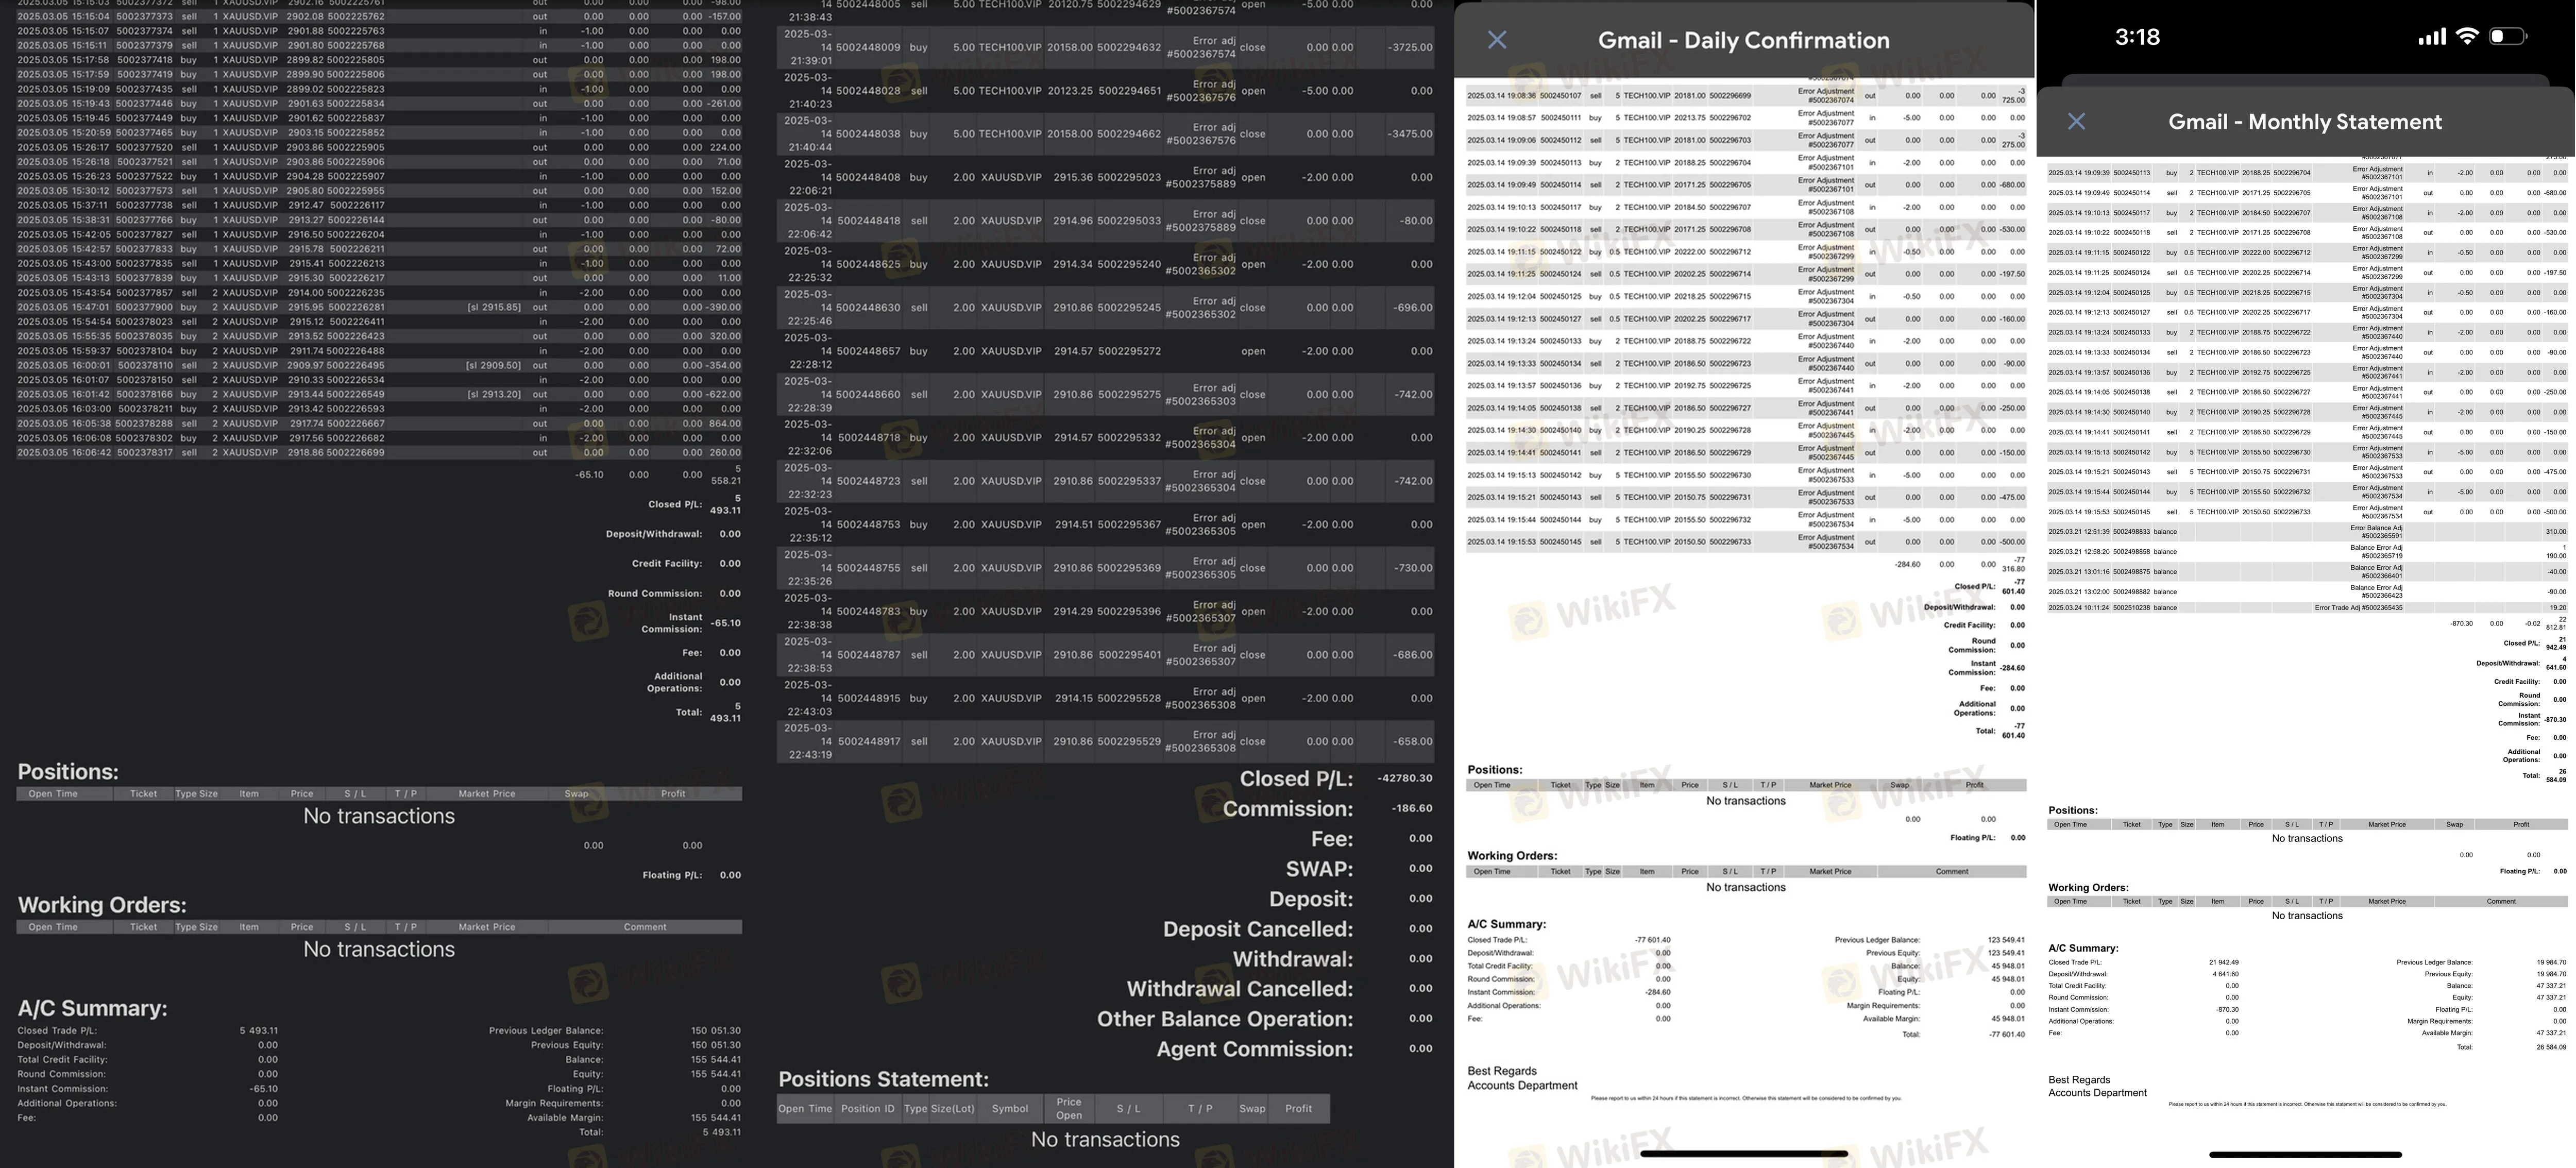This screenshot has width=2576, height=1168.
Task: Click the 'Symbol' column header
Action: point(1009,1109)
